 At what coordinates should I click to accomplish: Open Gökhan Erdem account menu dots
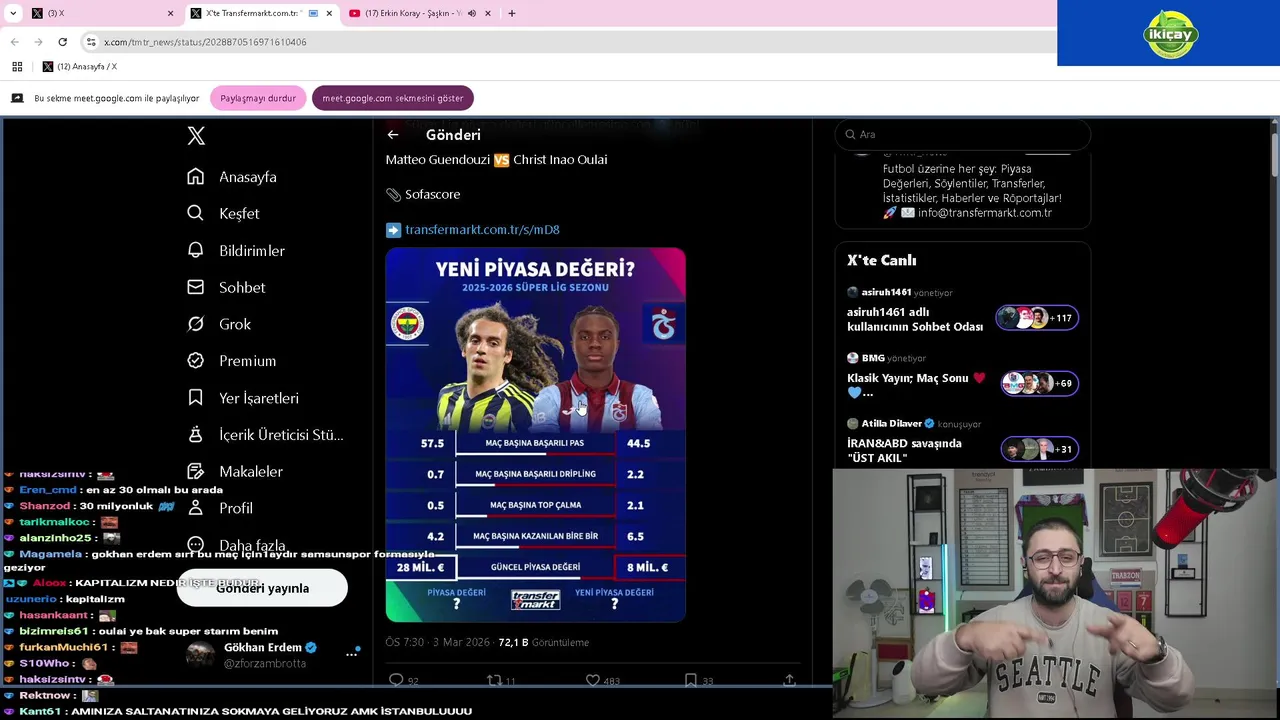point(352,654)
